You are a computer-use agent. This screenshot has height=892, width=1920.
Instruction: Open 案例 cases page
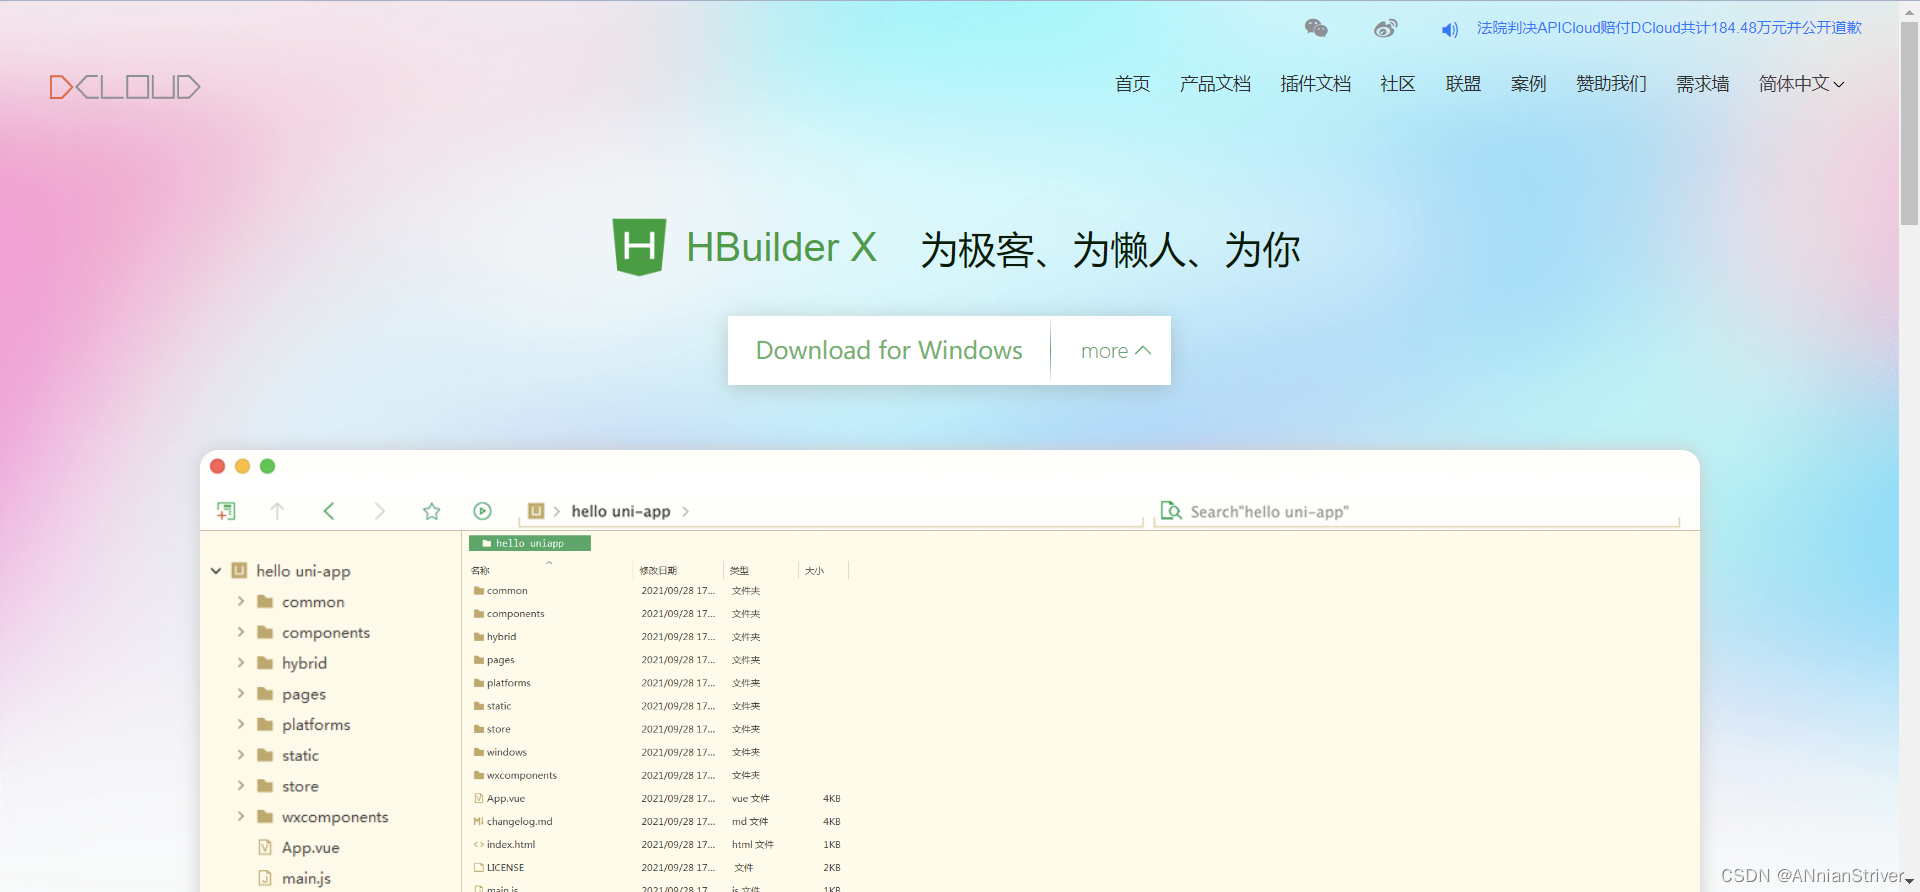1528,84
